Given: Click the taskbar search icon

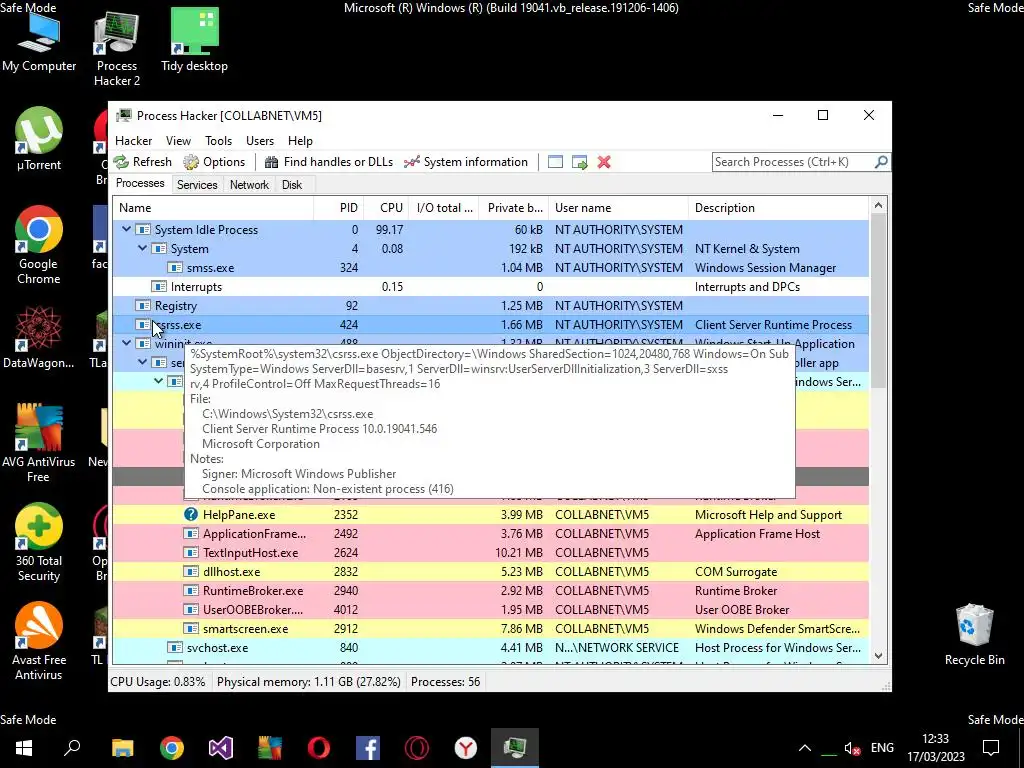Looking at the screenshot, I should pyautogui.click(x=72, y=748).
